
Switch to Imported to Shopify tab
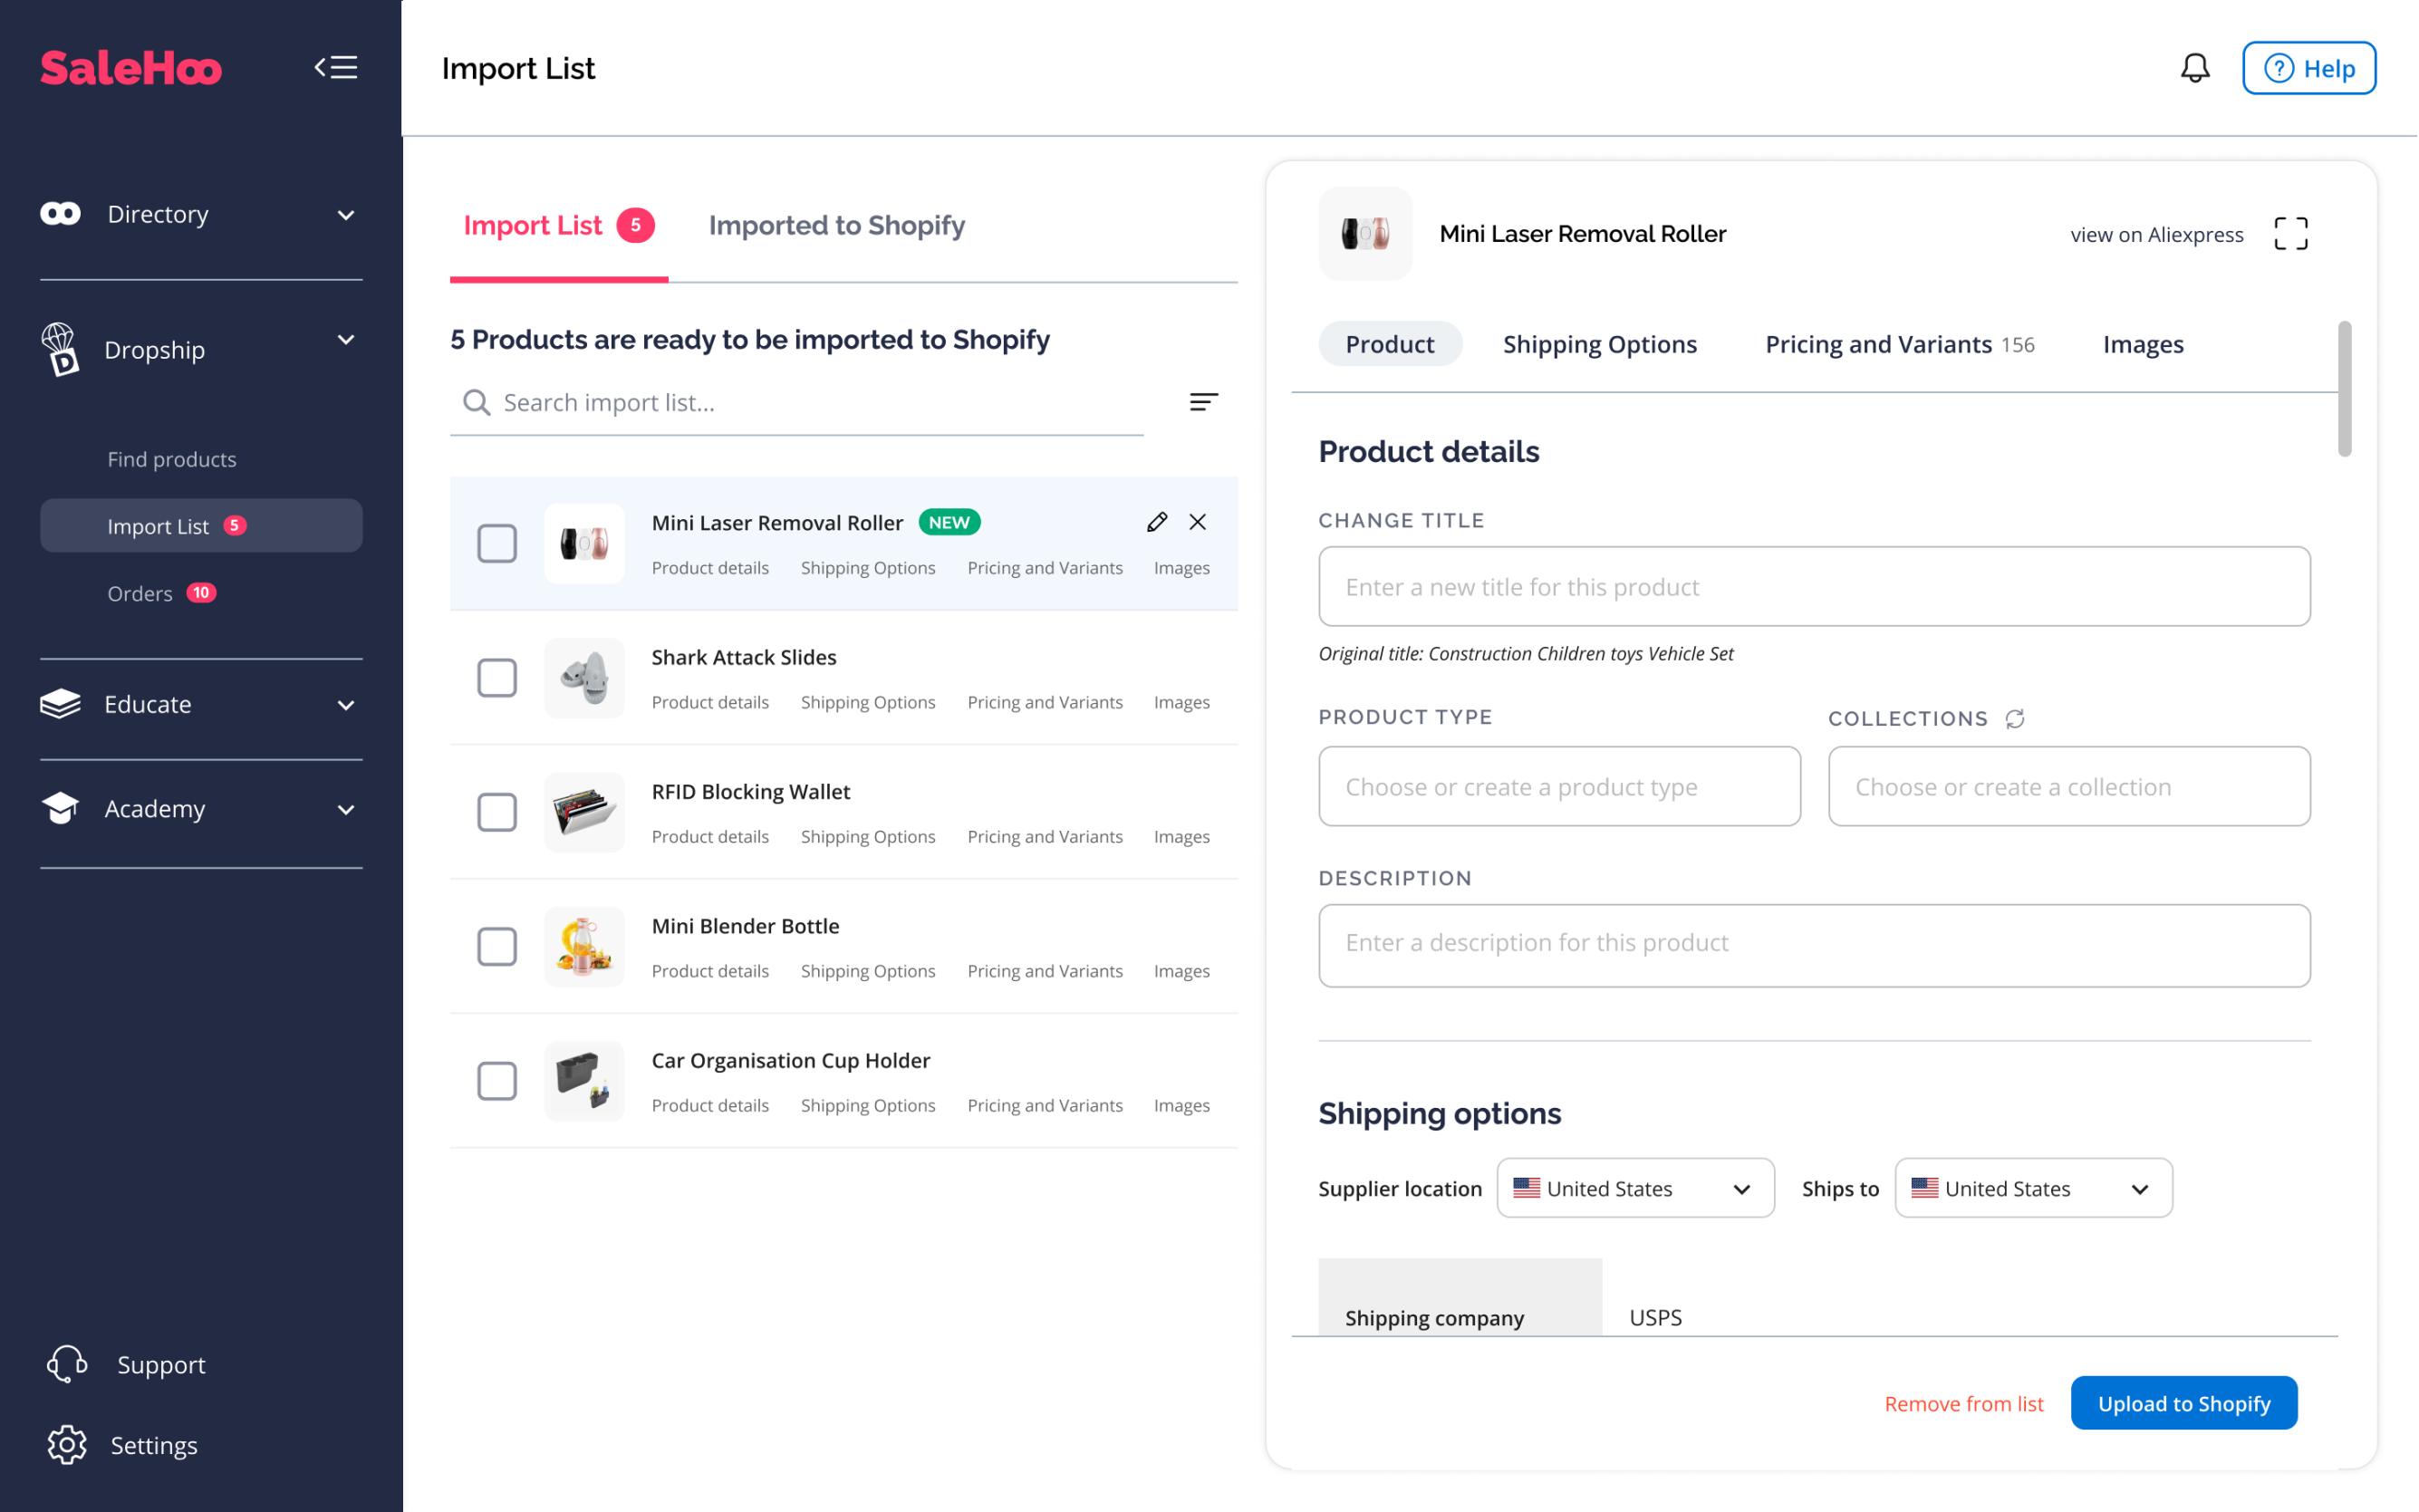point(836,226)
